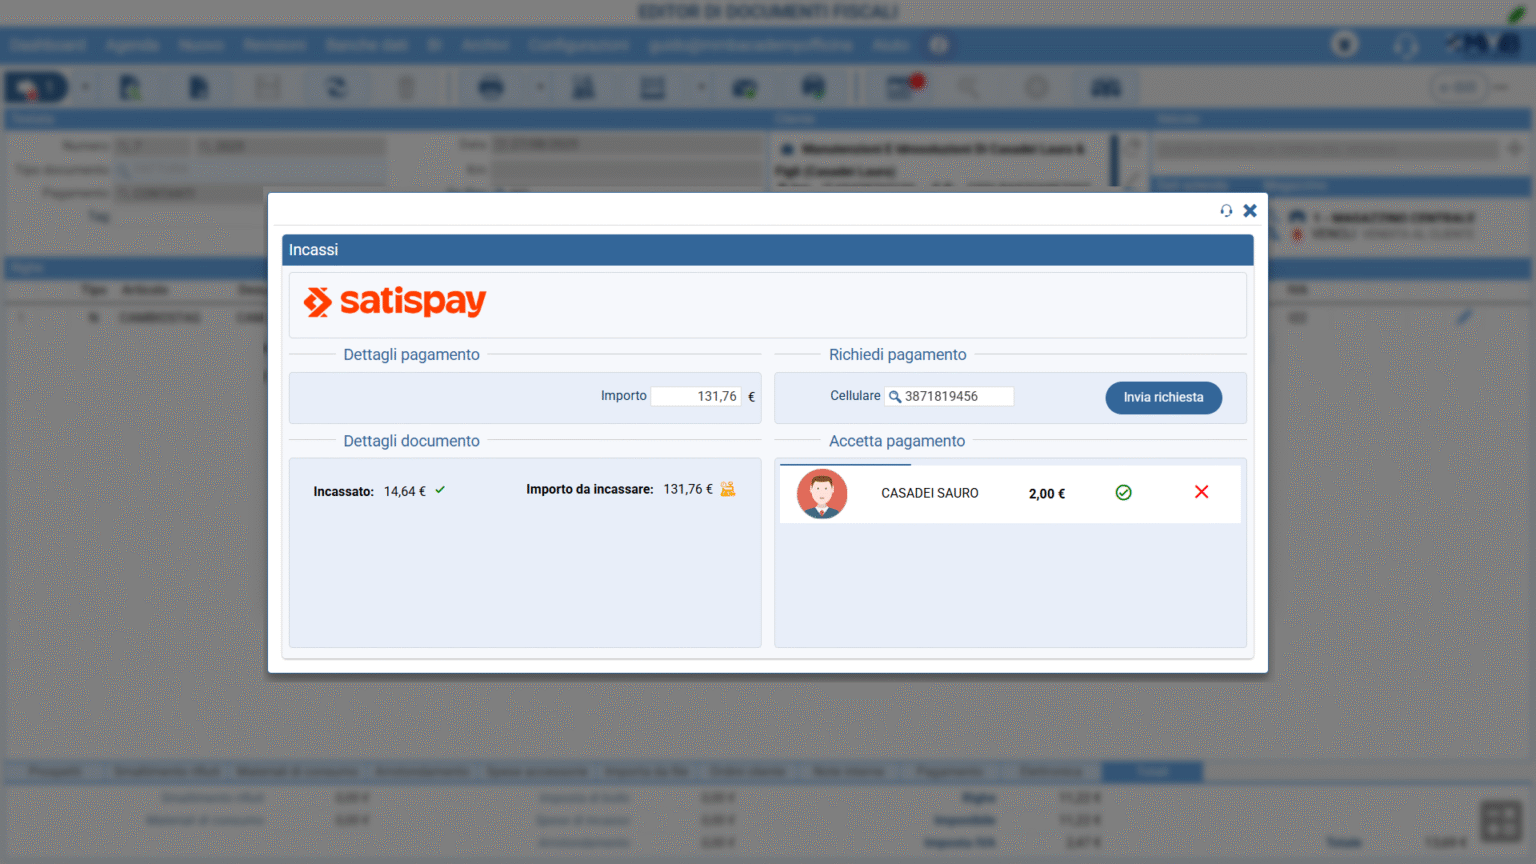The image size is (1536, 864).
Task: Open the Agenda menu
Action: click(132, 45)
